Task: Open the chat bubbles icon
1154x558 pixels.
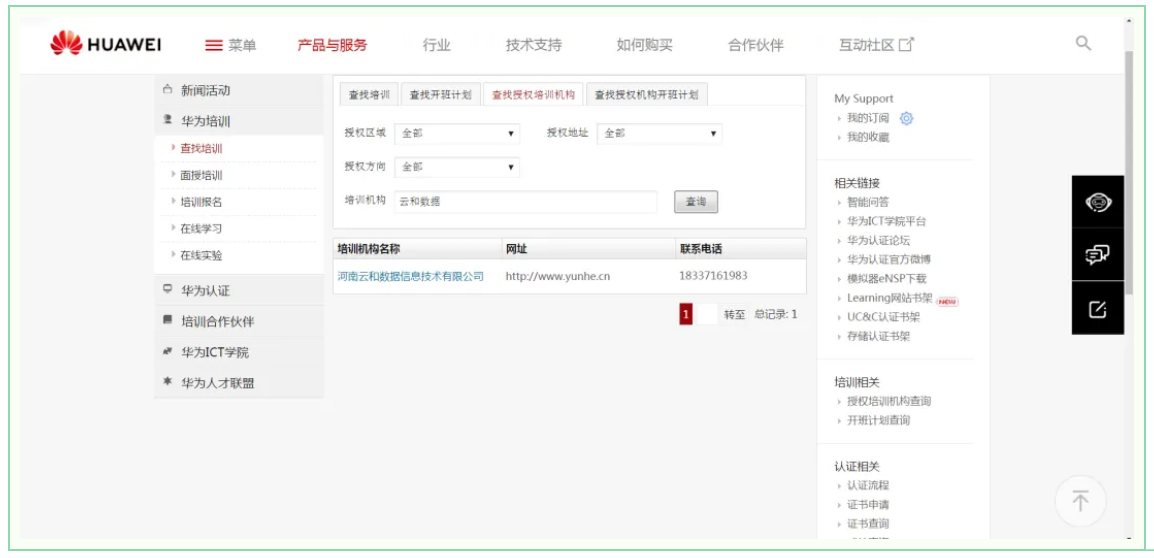Action: point(1097,255)
